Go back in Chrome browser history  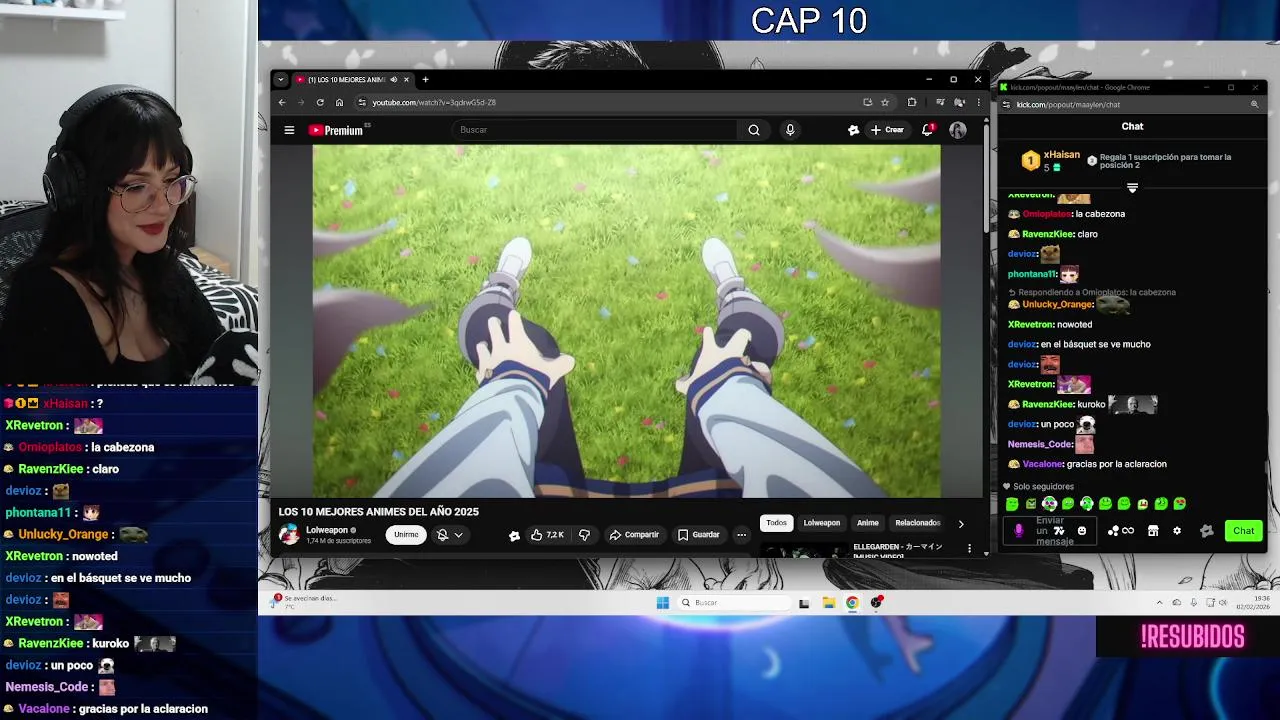(x=282, y=102)
